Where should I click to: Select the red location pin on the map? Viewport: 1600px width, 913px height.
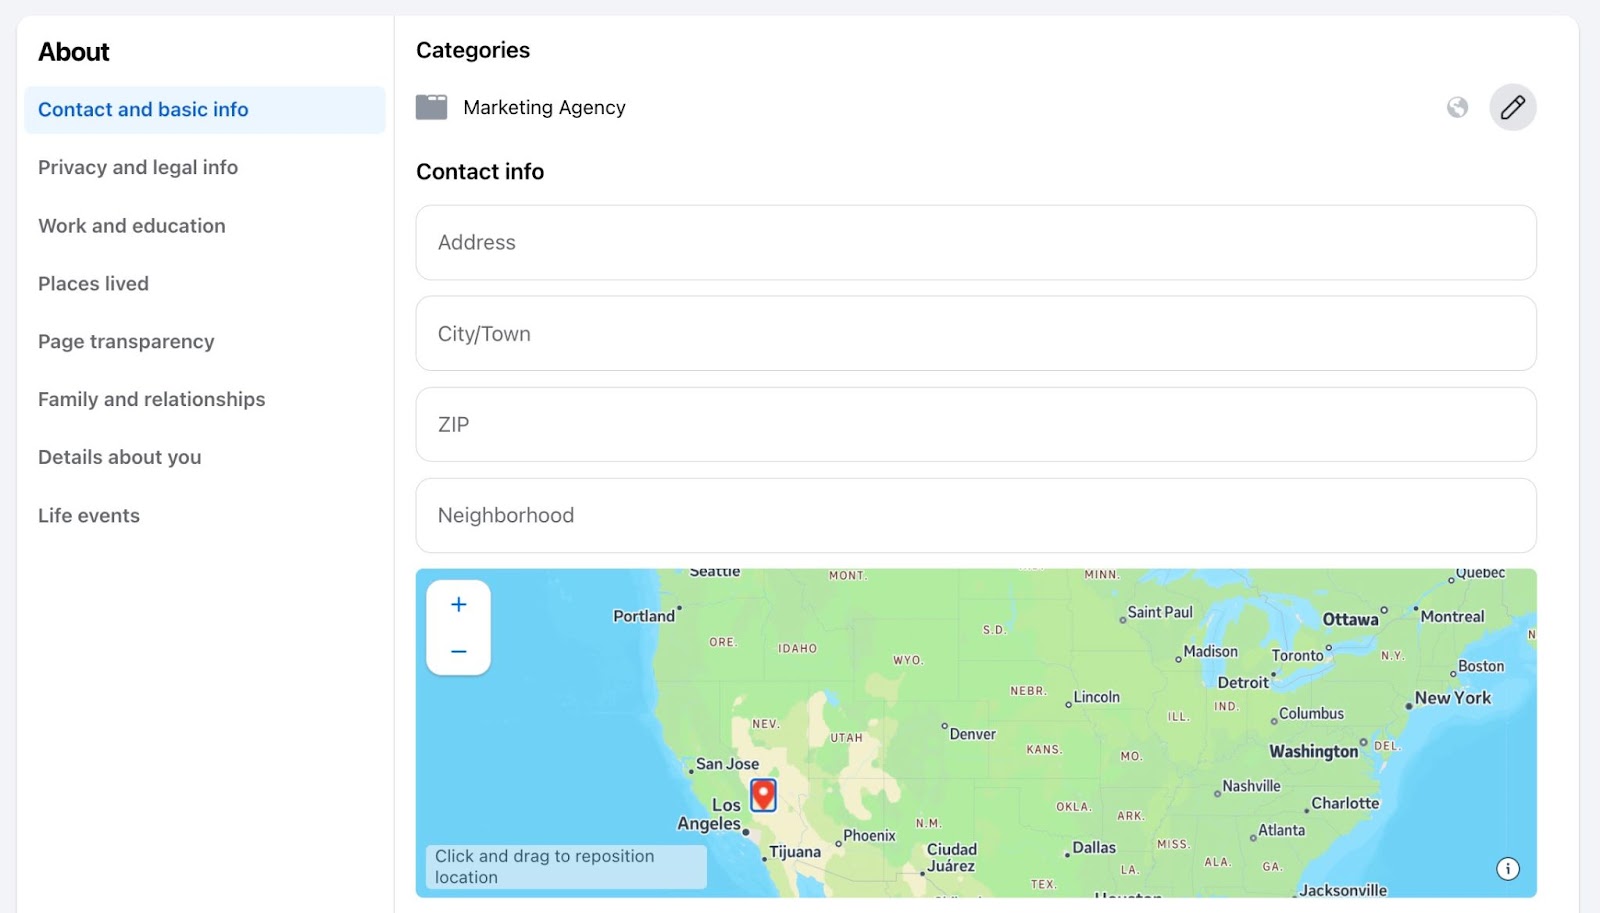764,793
